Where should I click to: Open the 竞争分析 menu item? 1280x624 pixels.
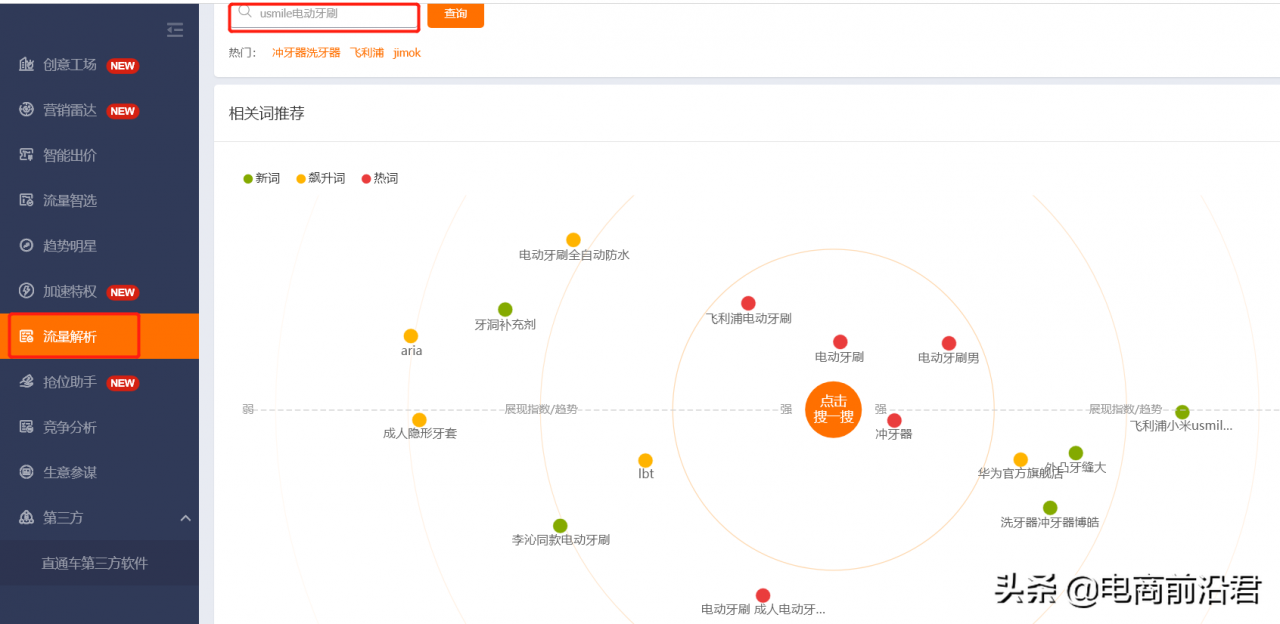point(70,427)
